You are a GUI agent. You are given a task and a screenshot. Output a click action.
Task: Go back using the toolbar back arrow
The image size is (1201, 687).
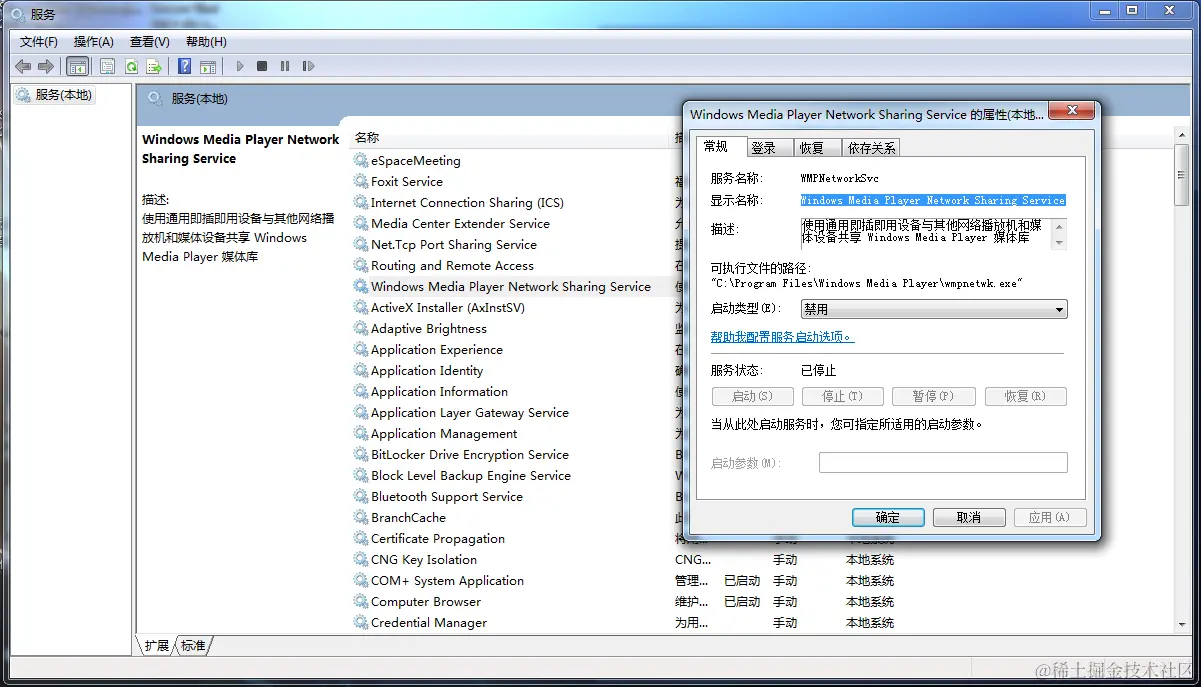pos(23,66)
